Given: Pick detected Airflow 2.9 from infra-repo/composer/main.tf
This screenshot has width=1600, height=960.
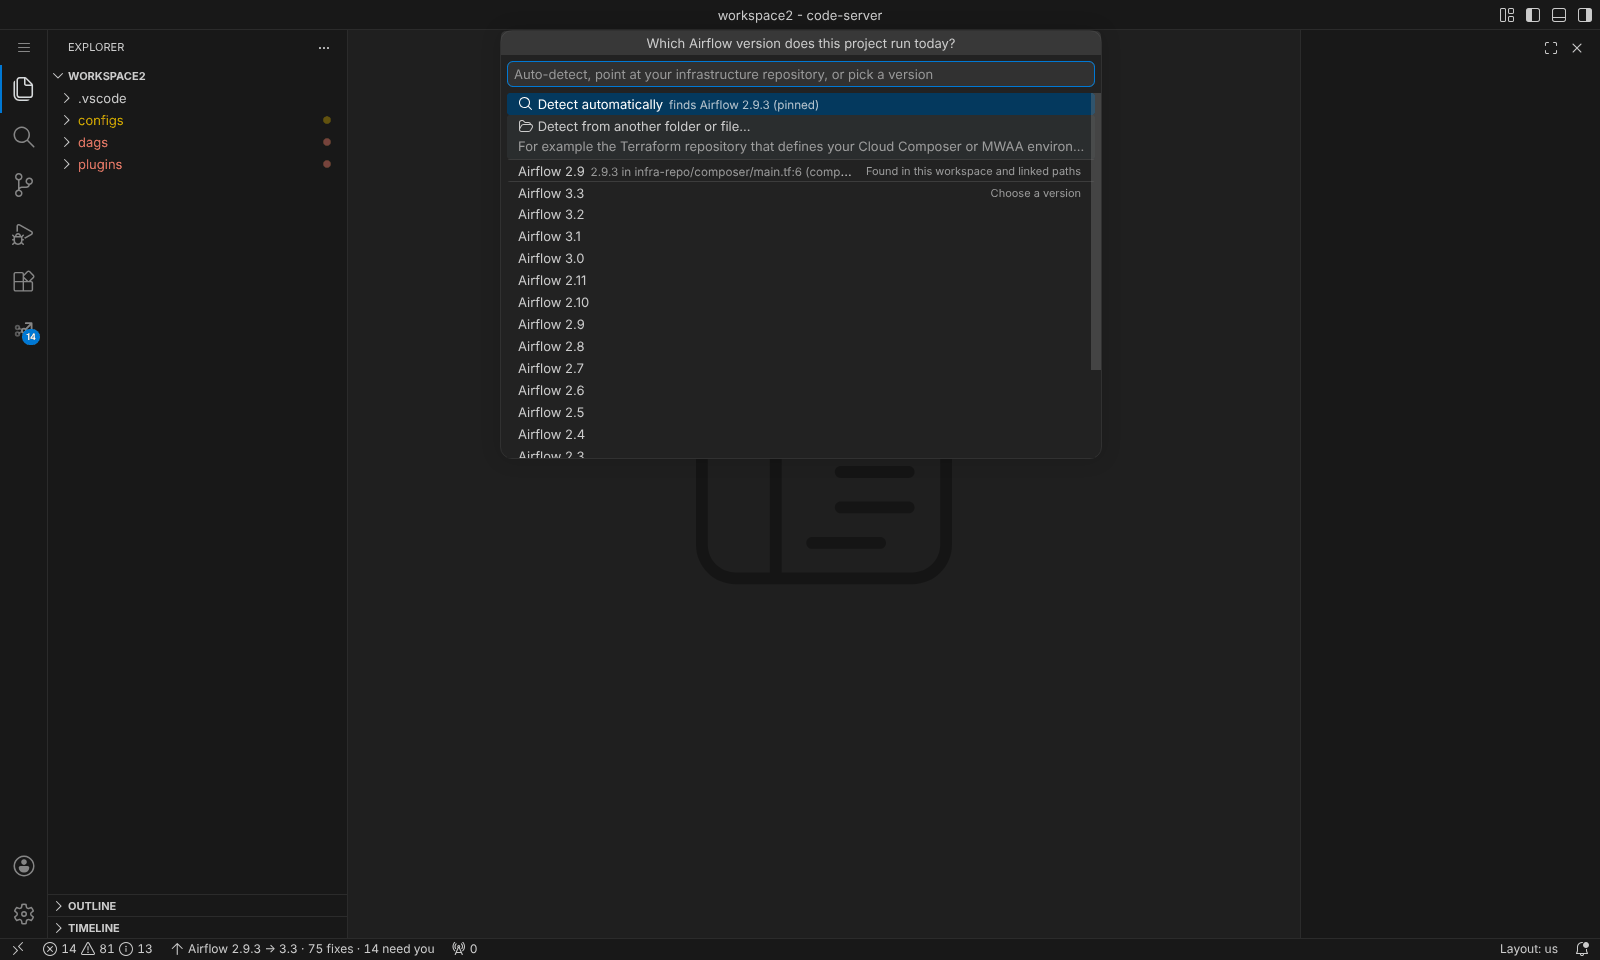Looking at the screenshot, I should (x=798, y=171).
